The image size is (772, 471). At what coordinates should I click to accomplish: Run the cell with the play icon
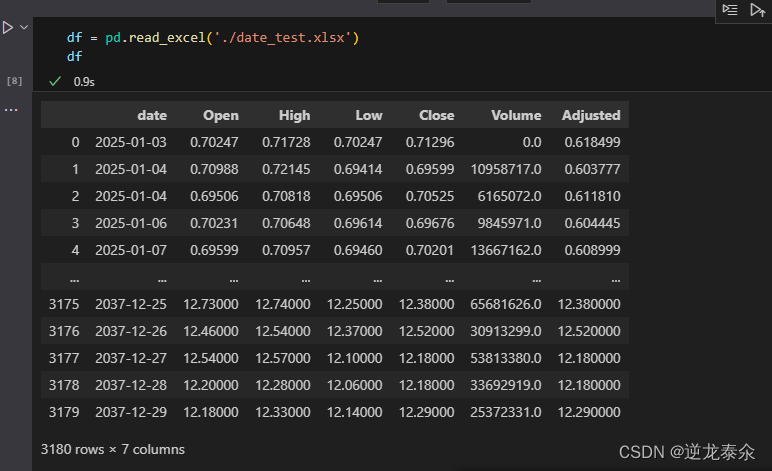coord(7,27)
